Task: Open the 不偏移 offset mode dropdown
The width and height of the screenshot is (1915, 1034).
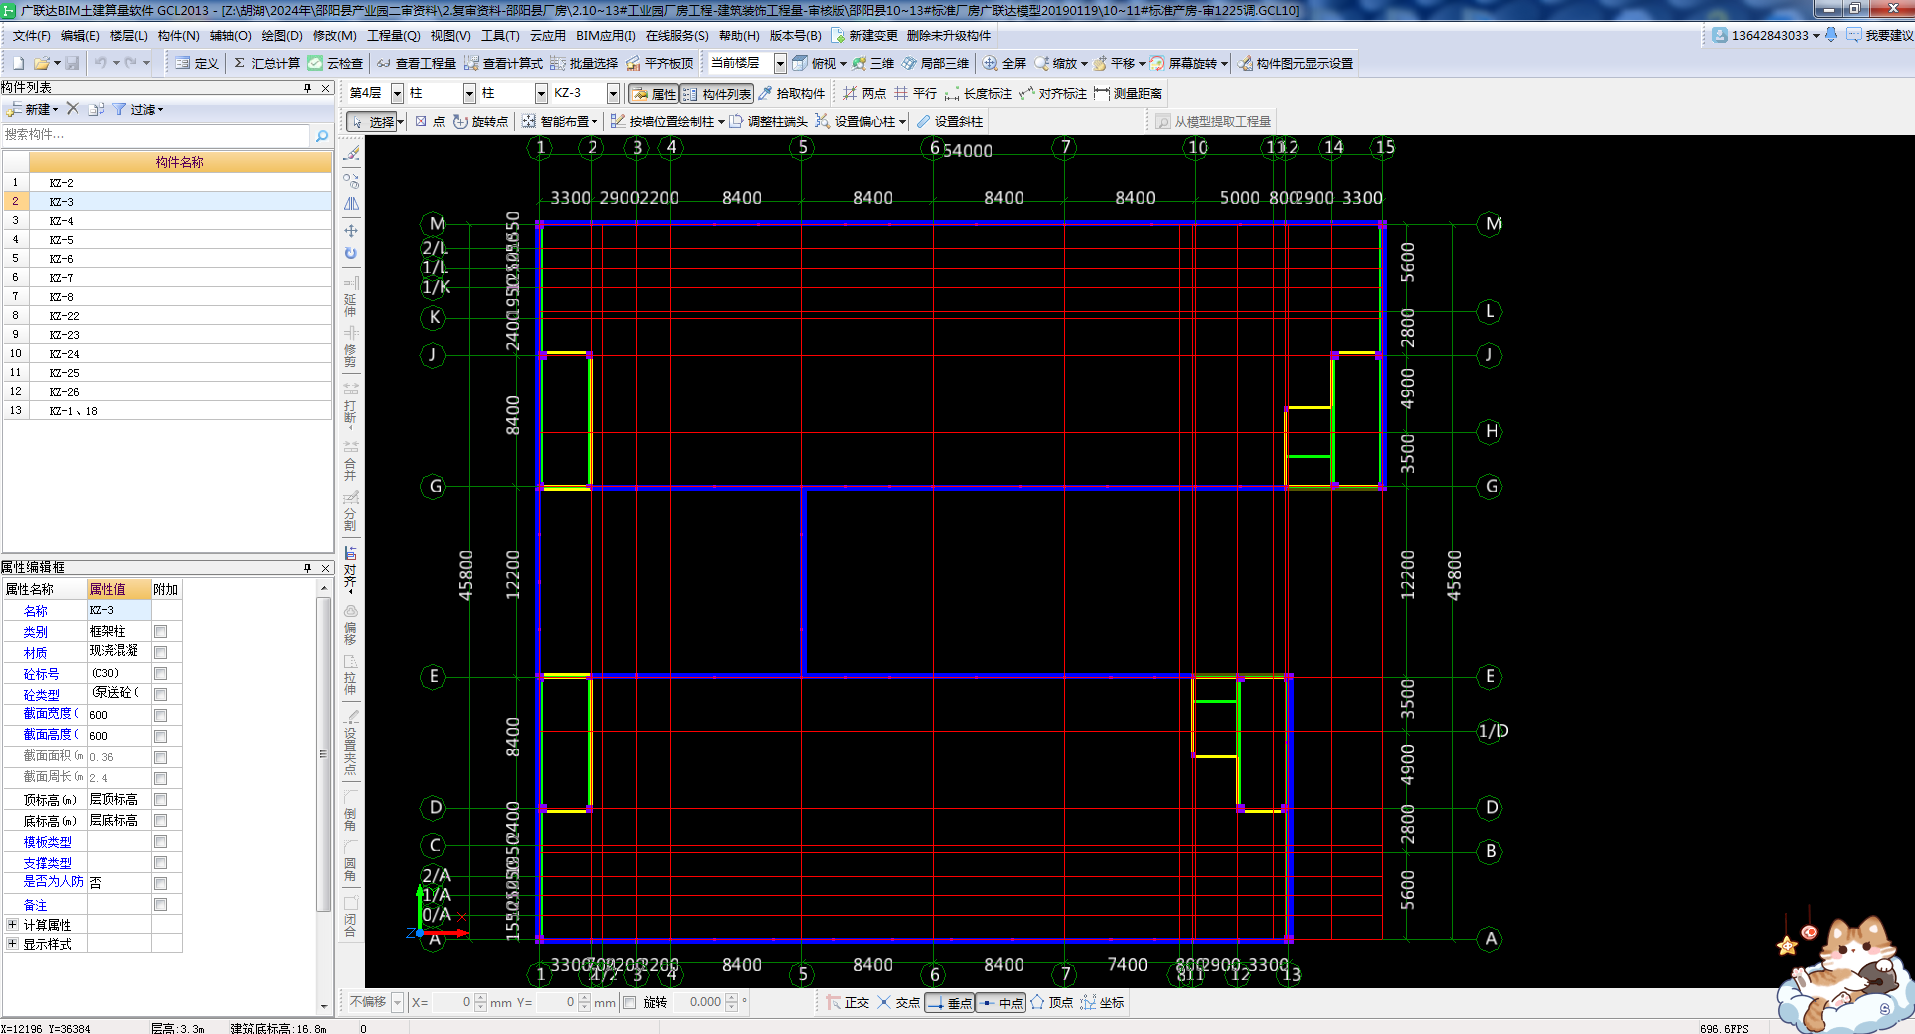Action: [397, 1002]
